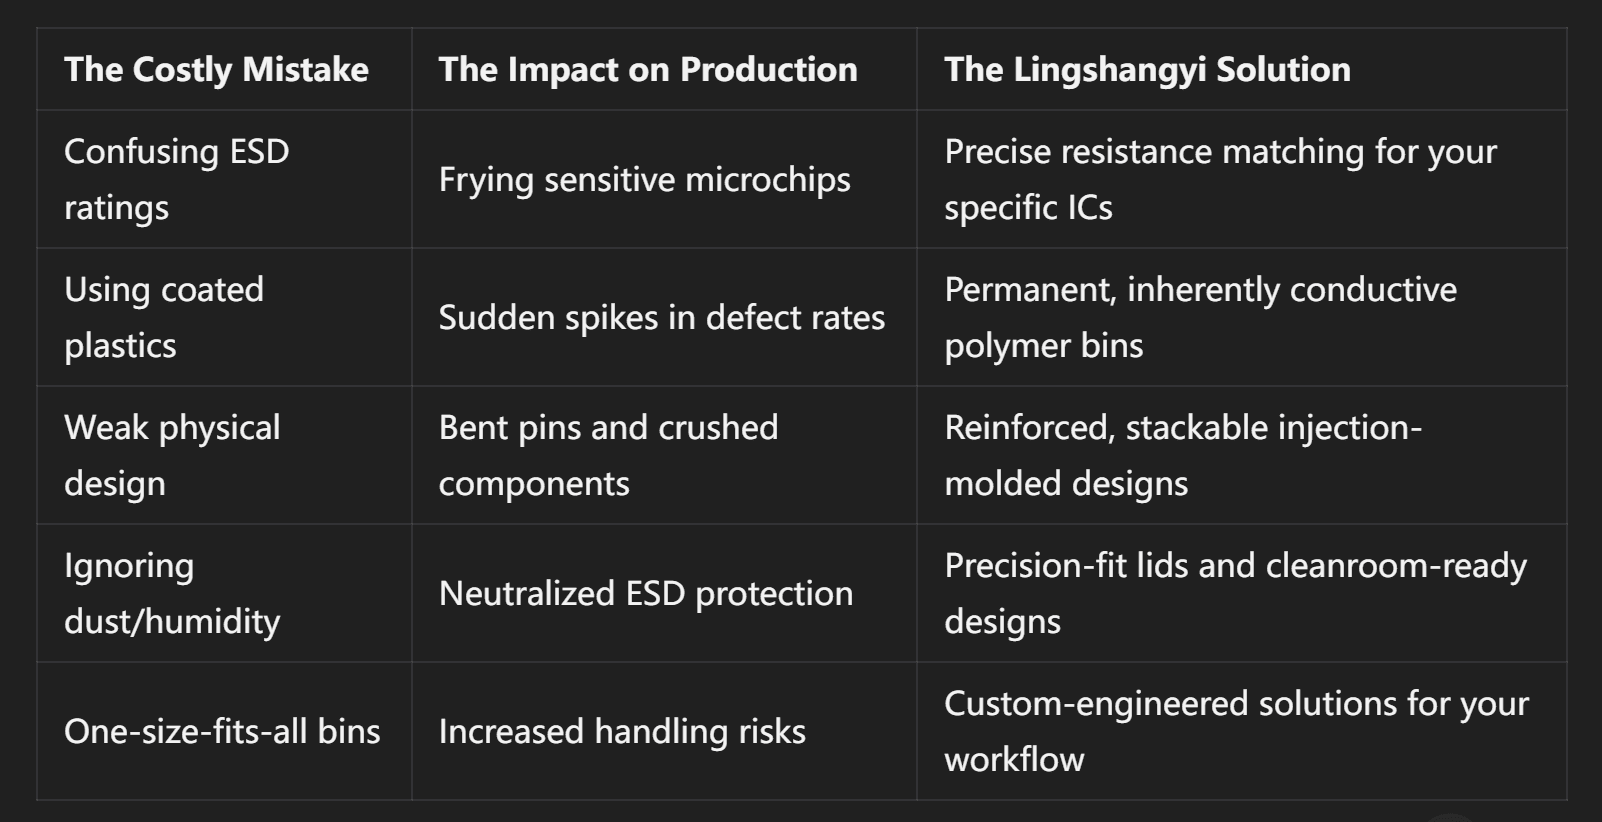The width and height of the screenshot is (1602, 822).
Task: Click 'The Lingshangyi Solution' header cell
Action: click(1147, 70)
